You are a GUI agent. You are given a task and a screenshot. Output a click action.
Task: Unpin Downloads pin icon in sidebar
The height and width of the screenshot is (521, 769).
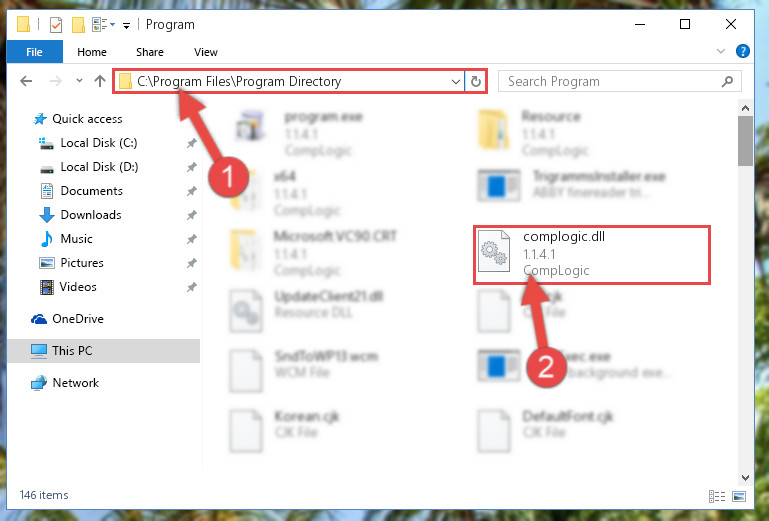pos(191,215)
